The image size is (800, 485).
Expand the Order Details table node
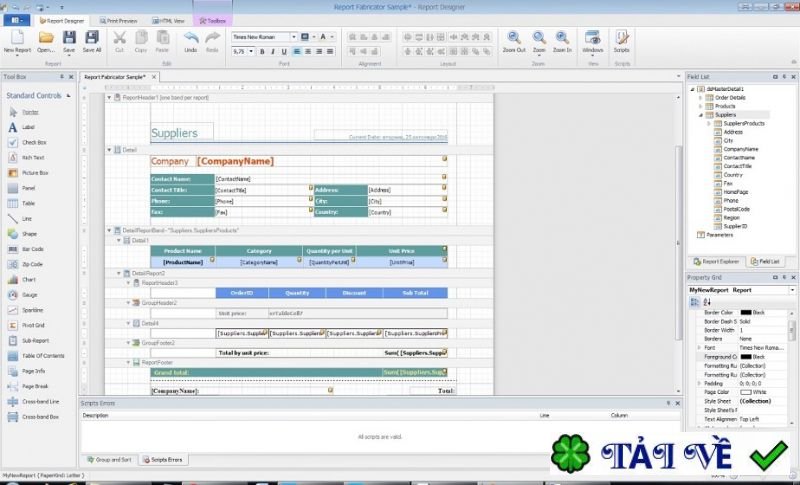[701, 98]
